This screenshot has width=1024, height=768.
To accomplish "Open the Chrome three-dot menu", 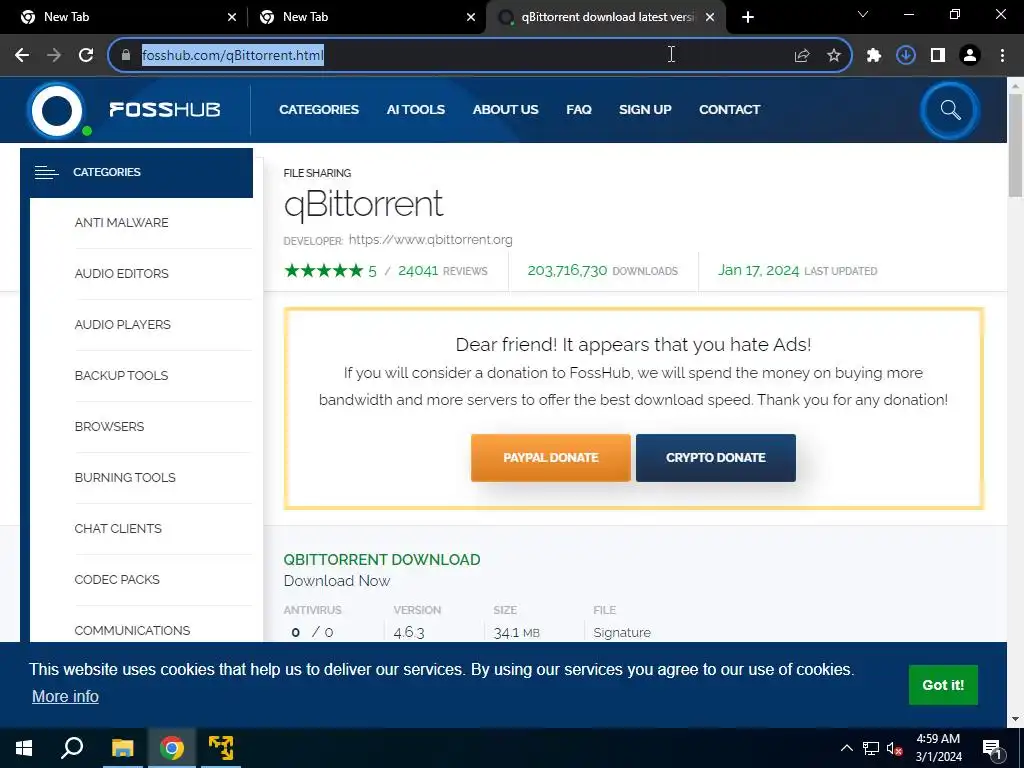I will [x=1002, y=55].
